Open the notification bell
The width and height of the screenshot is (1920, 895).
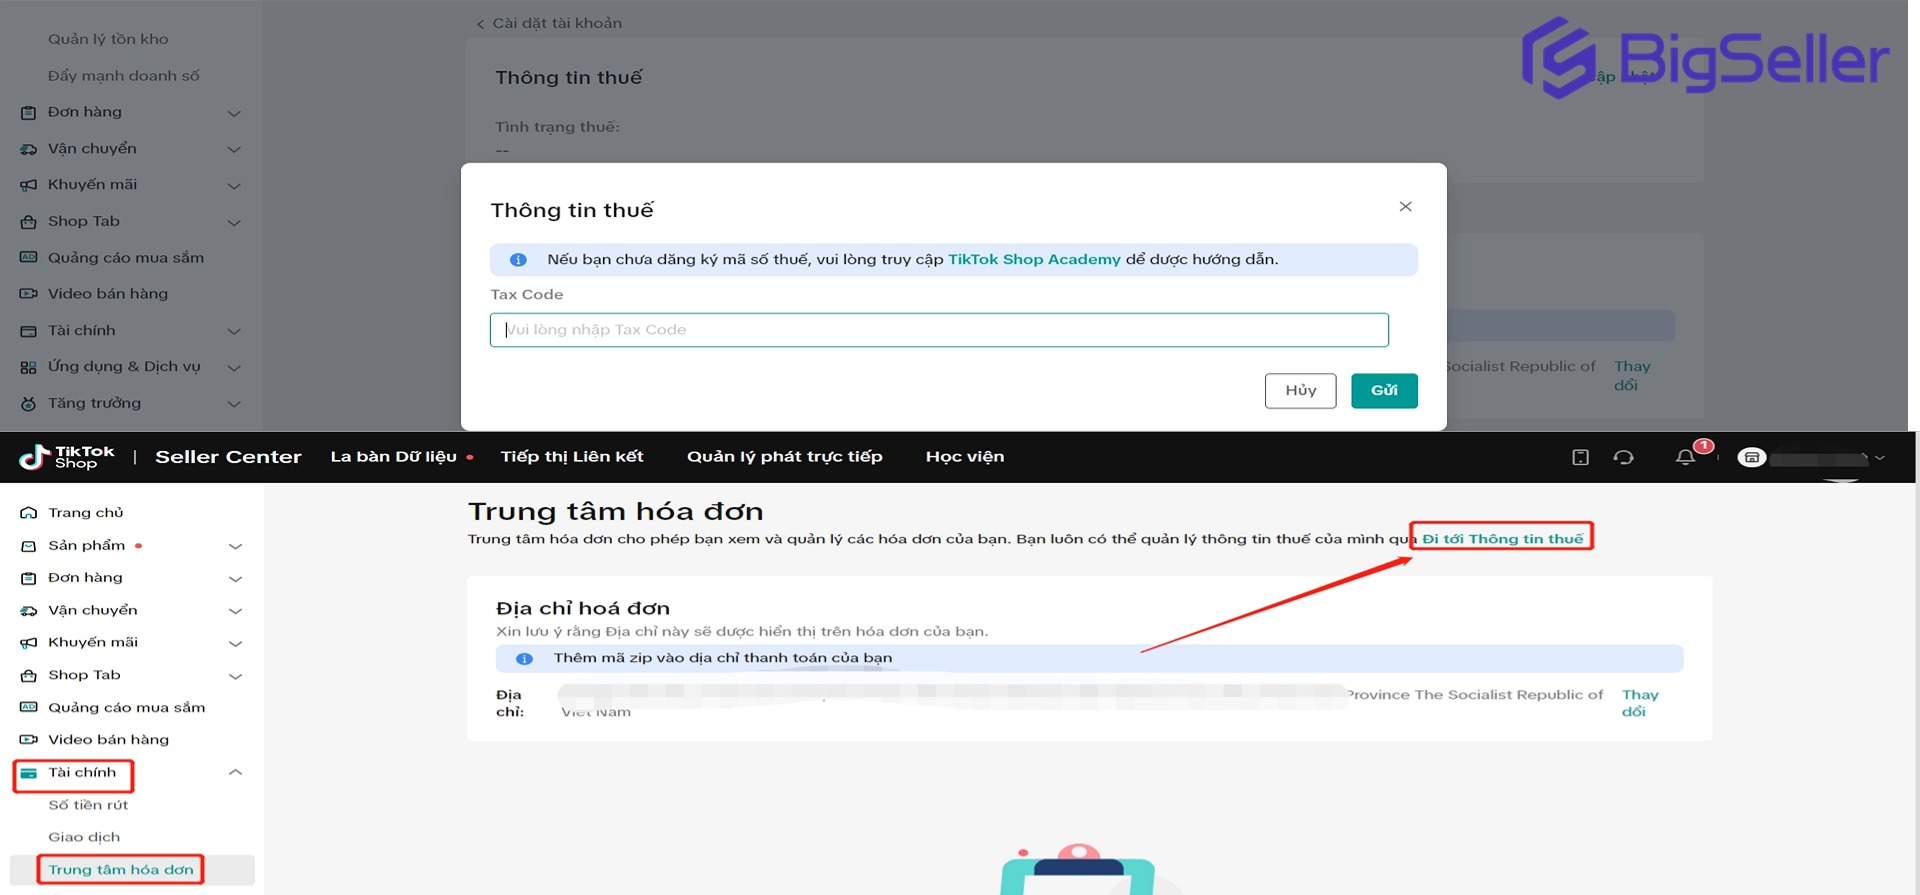[x=1685, y=457]
